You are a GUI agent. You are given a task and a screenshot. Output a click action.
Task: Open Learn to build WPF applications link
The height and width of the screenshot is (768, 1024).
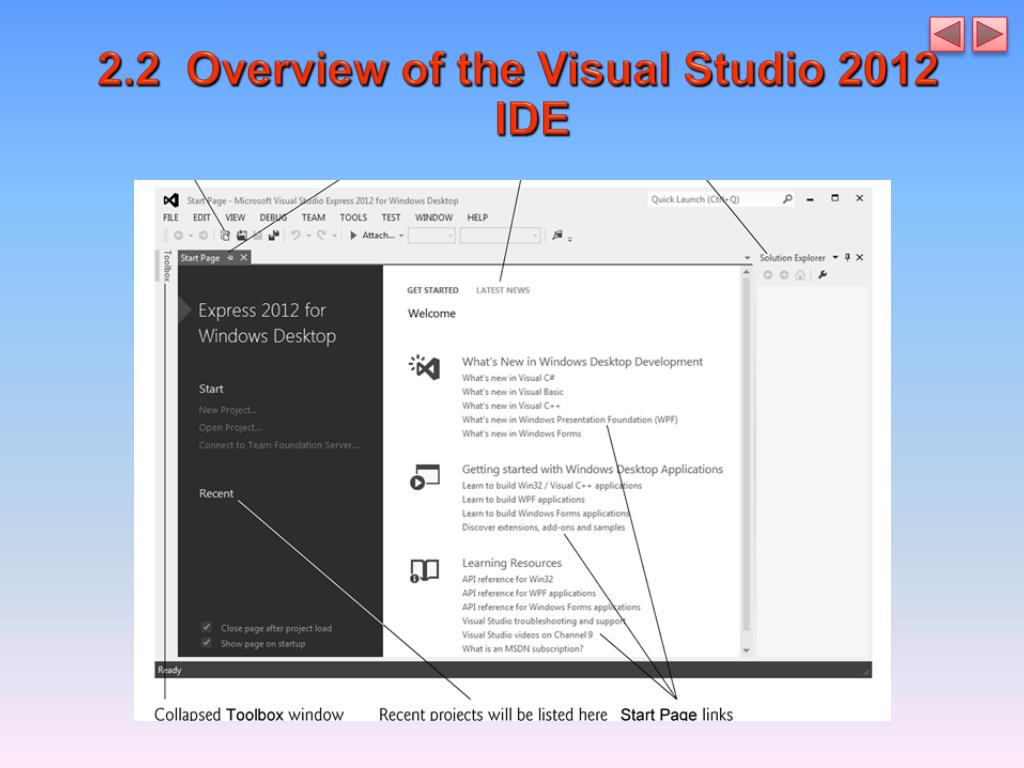524,500
